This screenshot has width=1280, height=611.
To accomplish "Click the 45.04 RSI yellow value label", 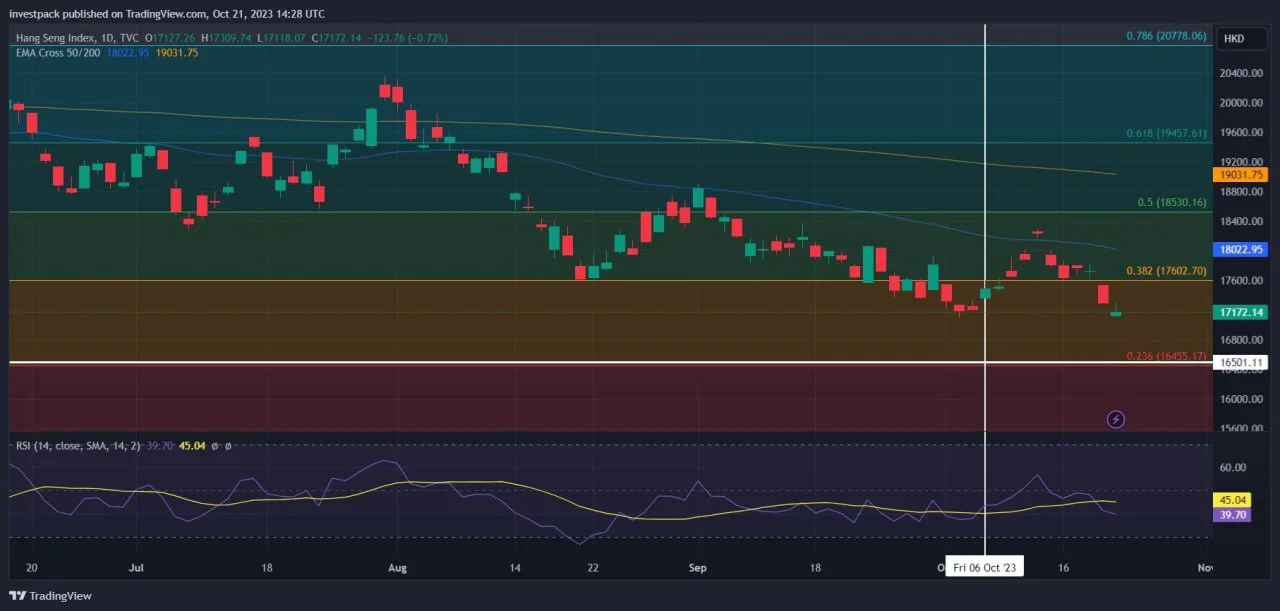I will (1231, 500).
